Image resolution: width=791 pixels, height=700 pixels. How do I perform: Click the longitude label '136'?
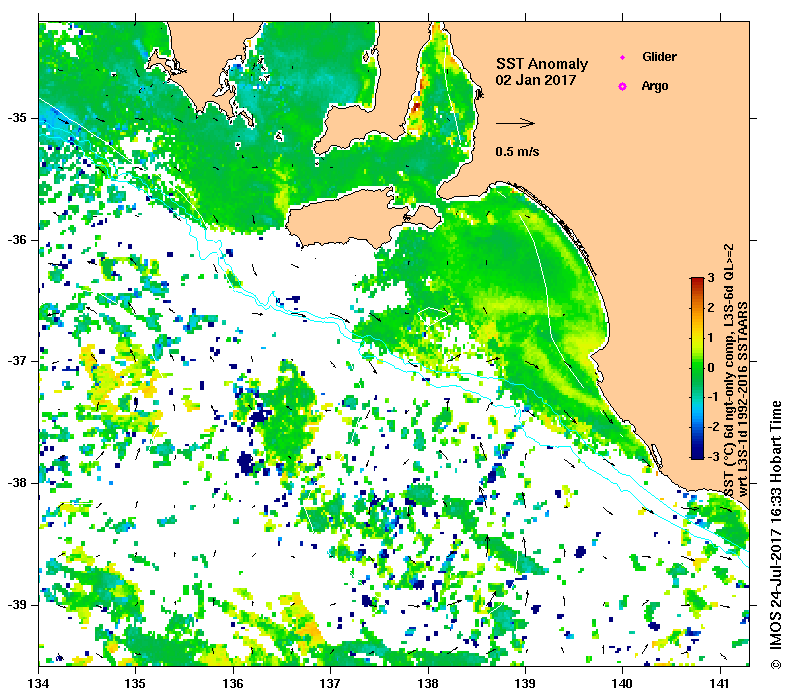233,684
